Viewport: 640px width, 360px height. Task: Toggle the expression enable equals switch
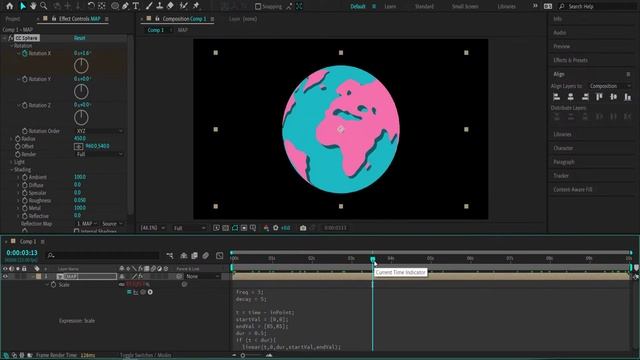(129, 292)
